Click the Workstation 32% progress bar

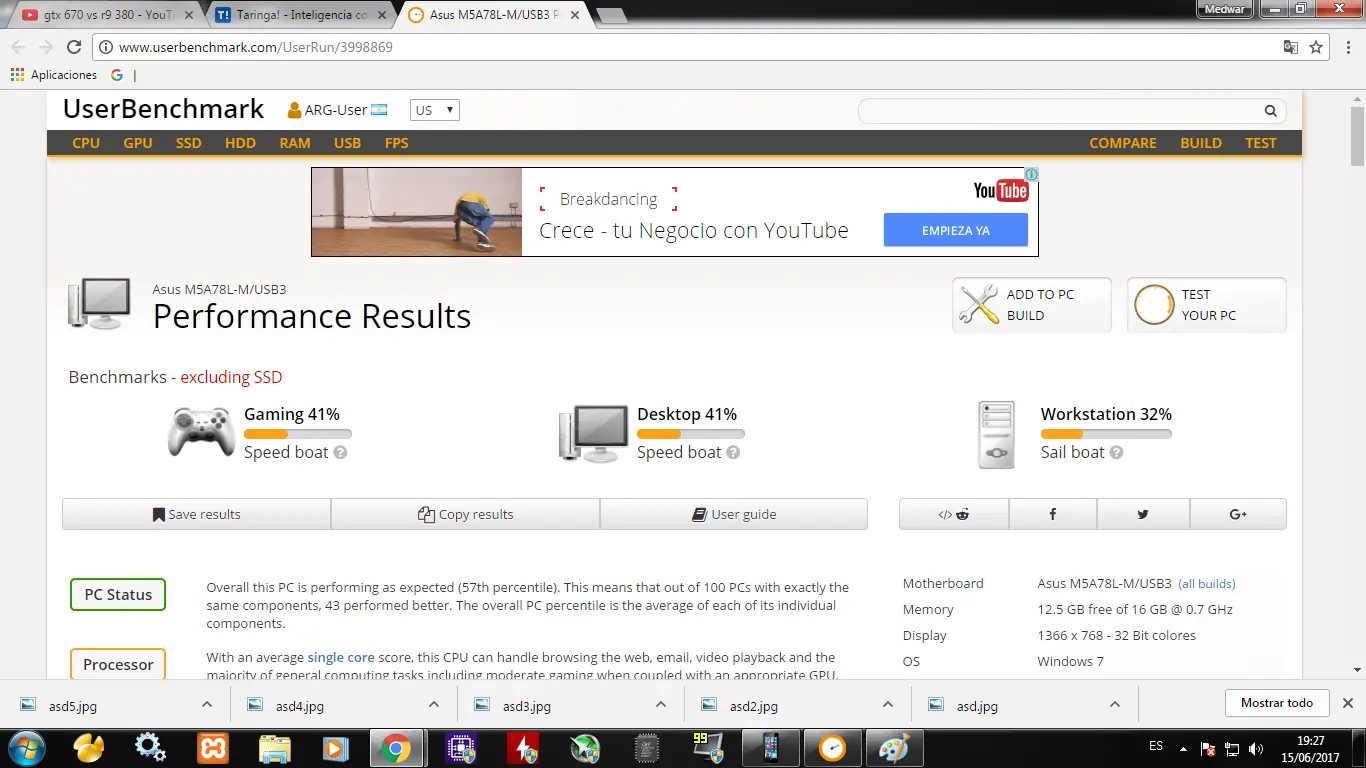click(1106, 434)
